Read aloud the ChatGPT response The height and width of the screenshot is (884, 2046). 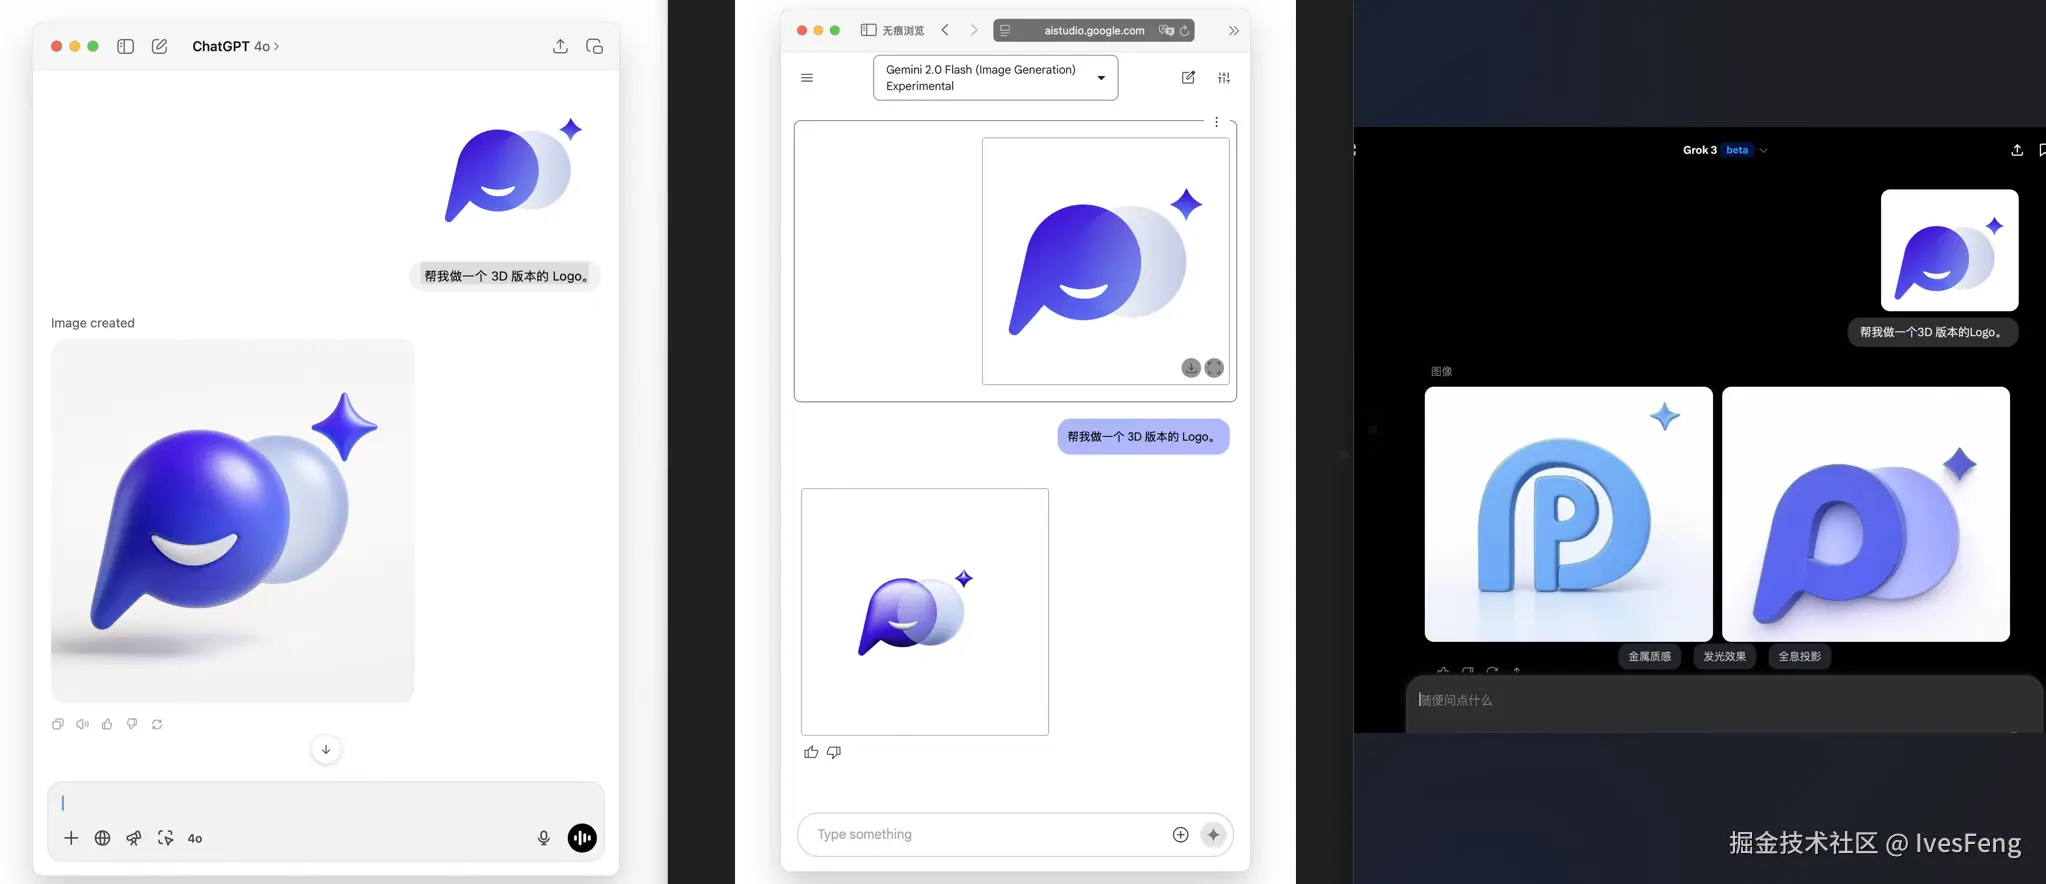pyautogui.click(x=82, y=724)
